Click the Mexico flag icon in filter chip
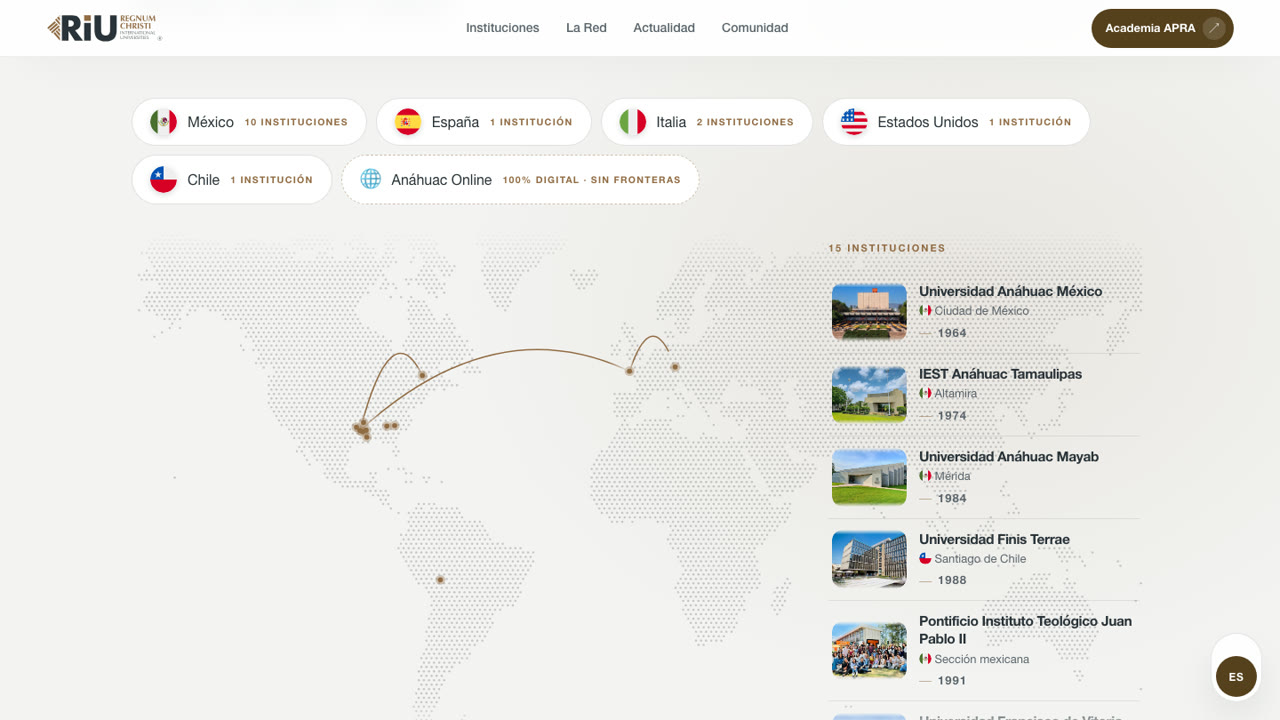Viewport: 1280px width, 720px height. pyautogui.click(x=163, y=122)
